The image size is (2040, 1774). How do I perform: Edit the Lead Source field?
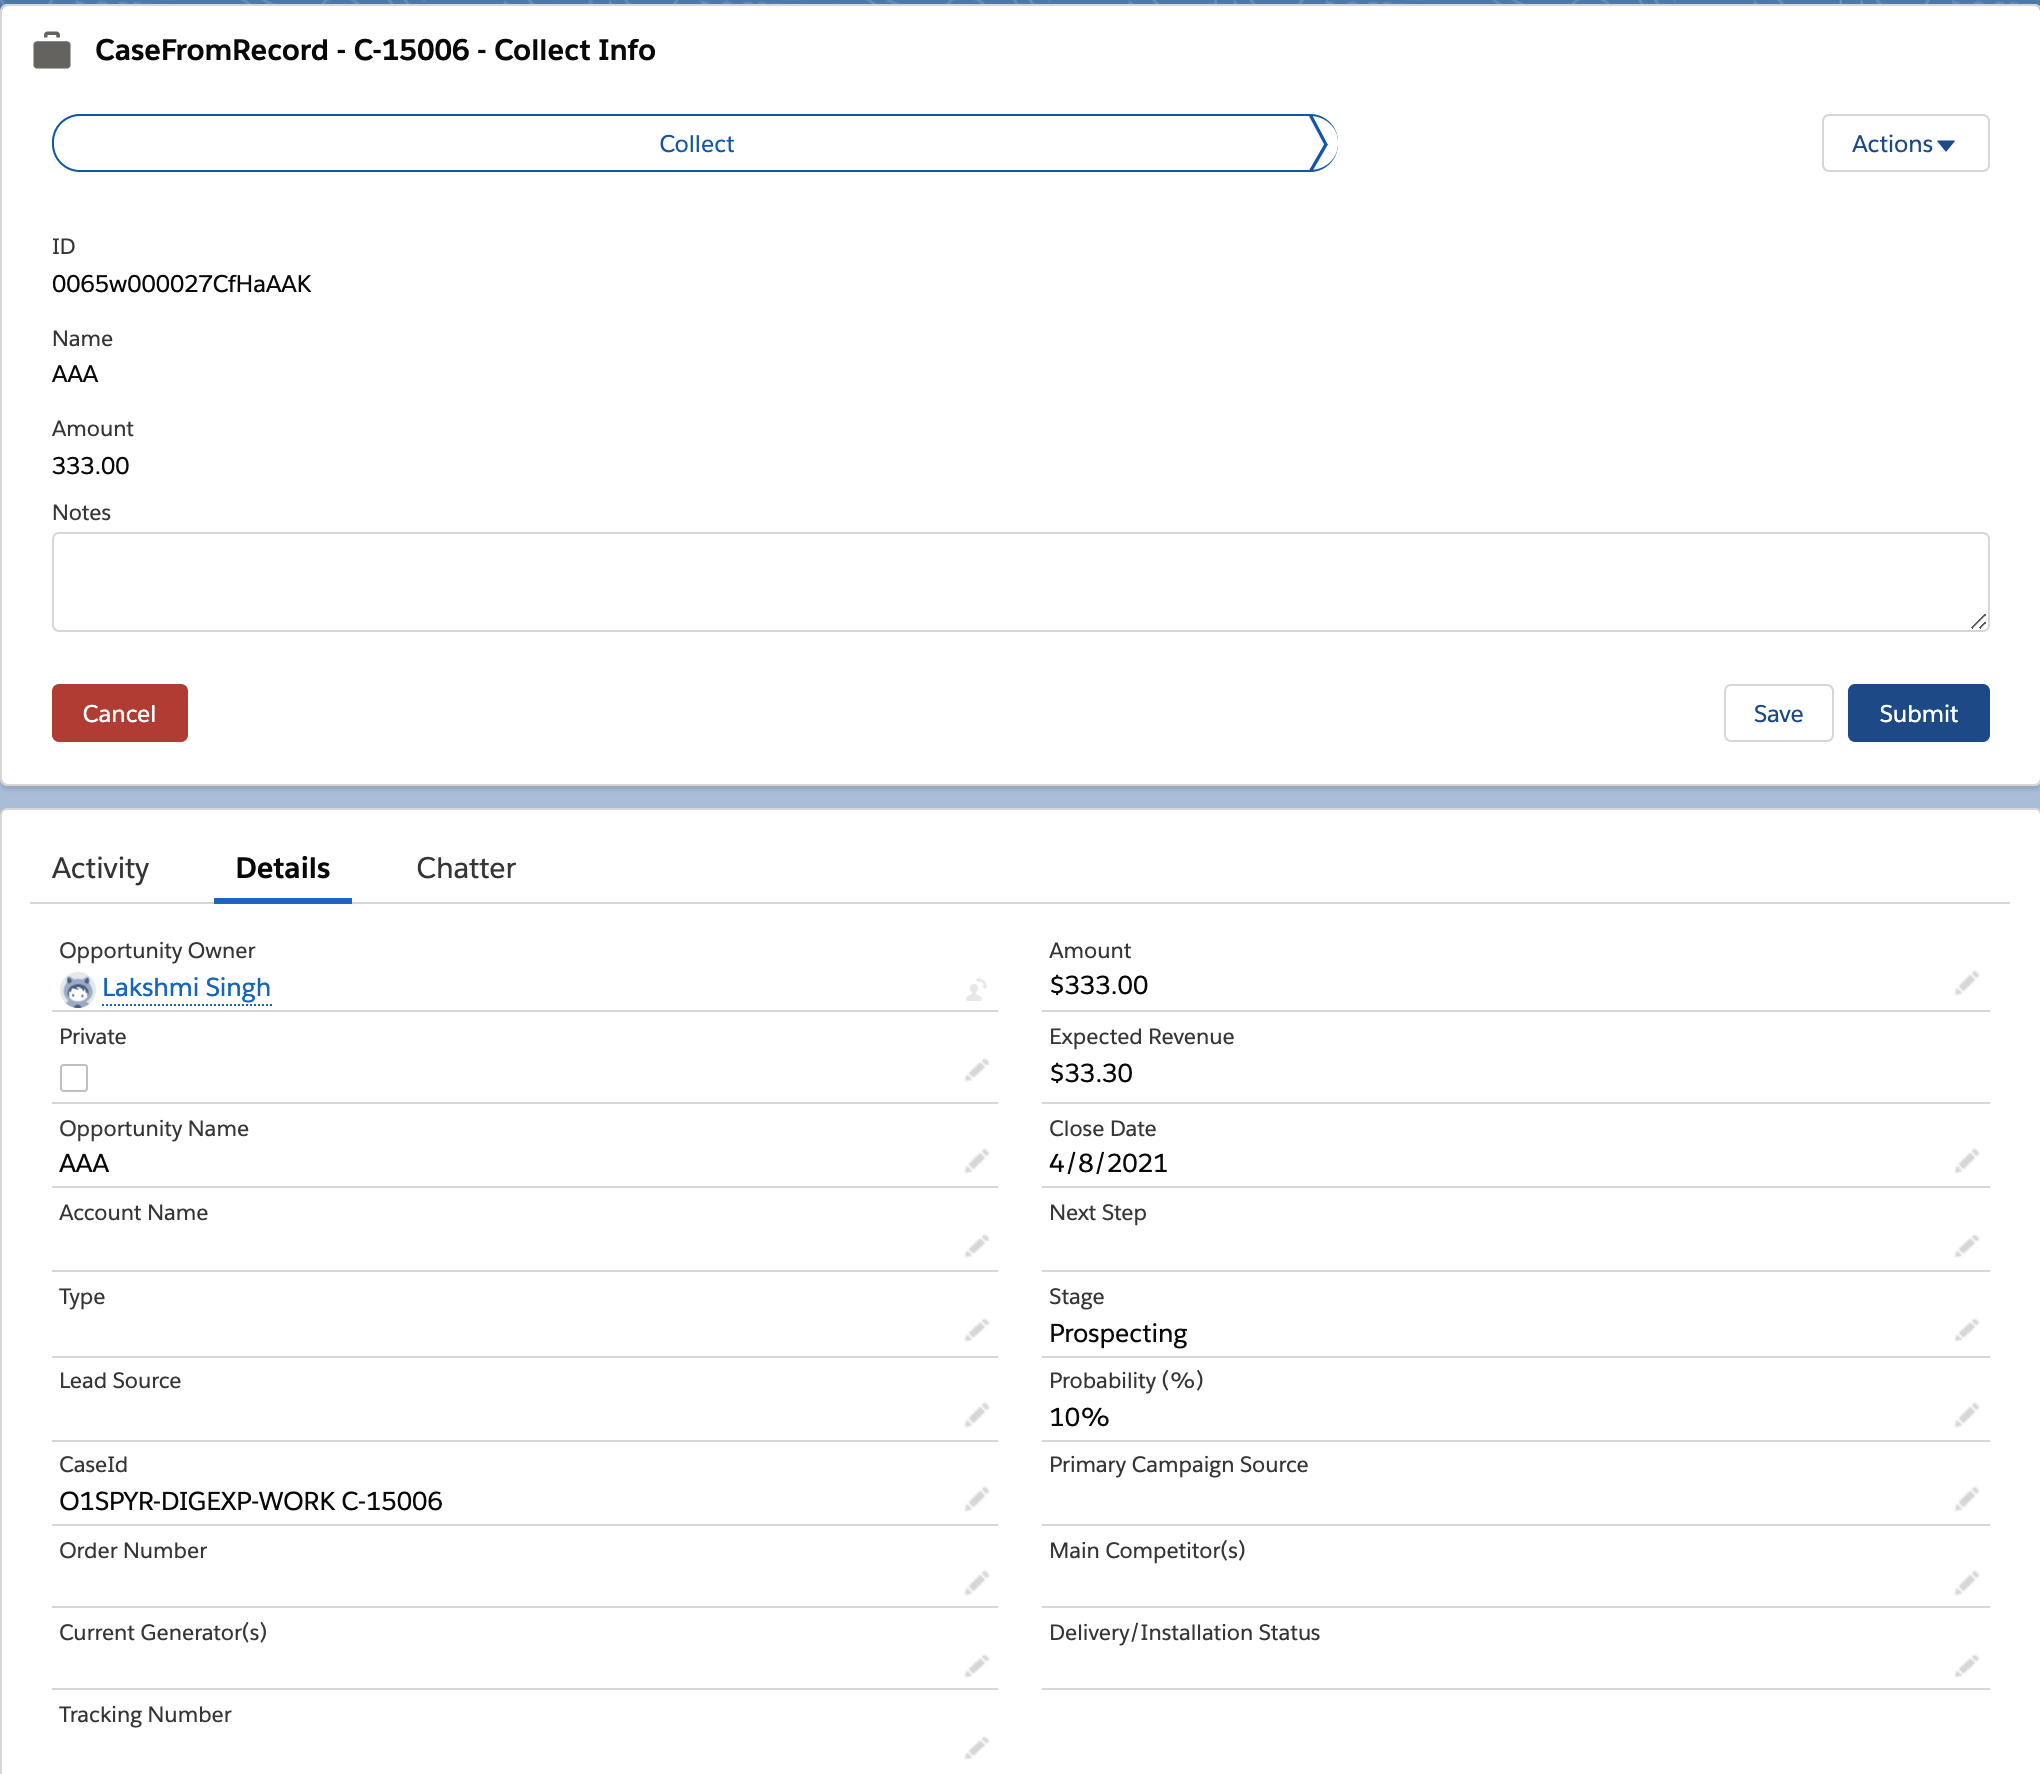[976, 1415]
